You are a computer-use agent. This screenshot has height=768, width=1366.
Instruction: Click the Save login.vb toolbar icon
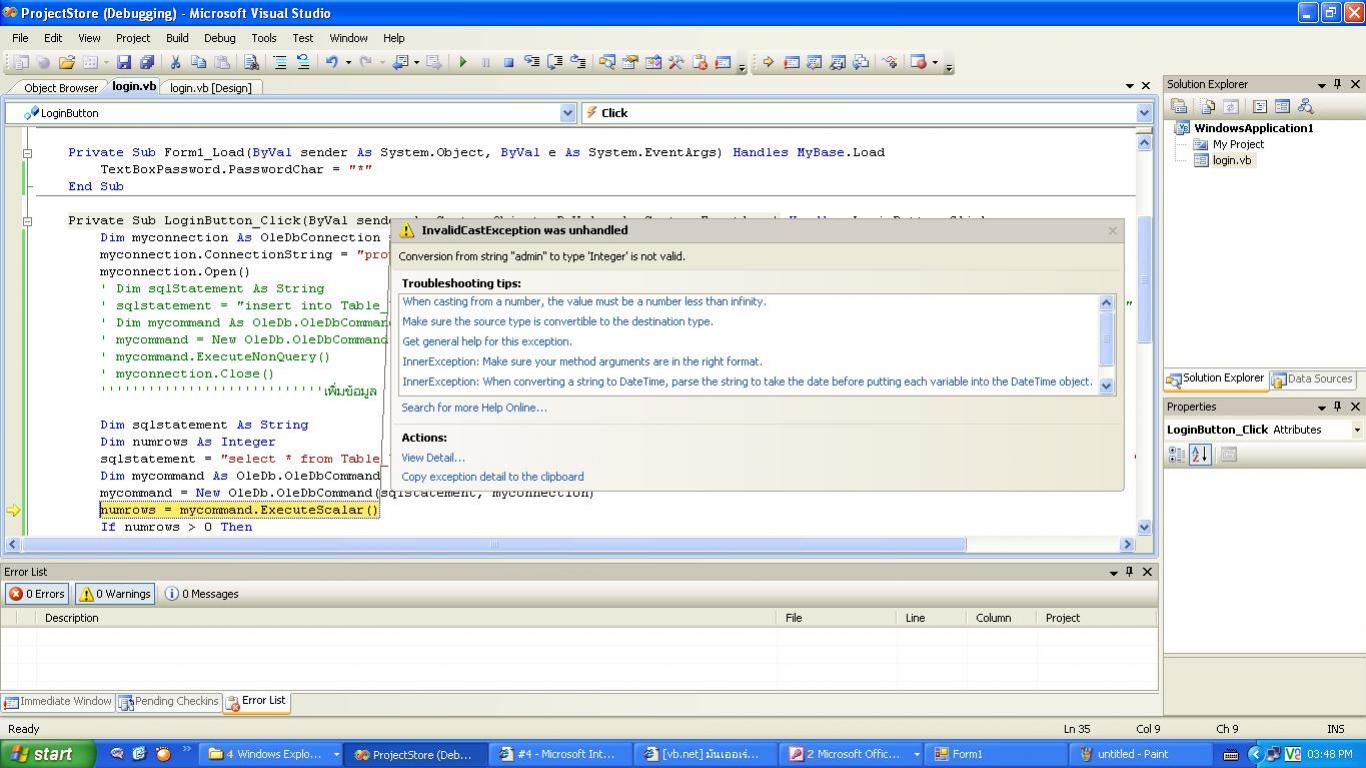click(125, 62)
